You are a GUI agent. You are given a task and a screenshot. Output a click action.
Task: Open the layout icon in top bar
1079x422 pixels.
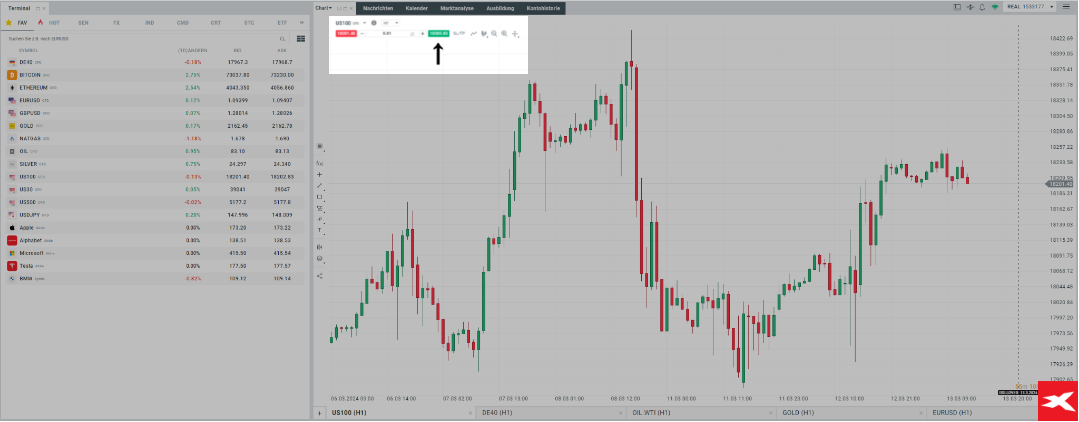tap(957, 7)
